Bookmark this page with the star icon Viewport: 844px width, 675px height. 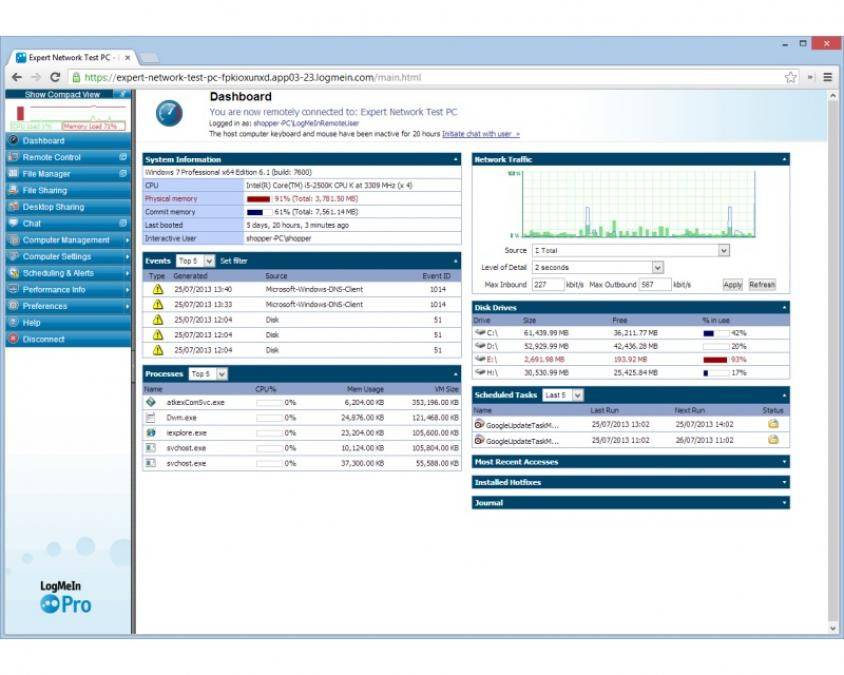tap(791, 78)
